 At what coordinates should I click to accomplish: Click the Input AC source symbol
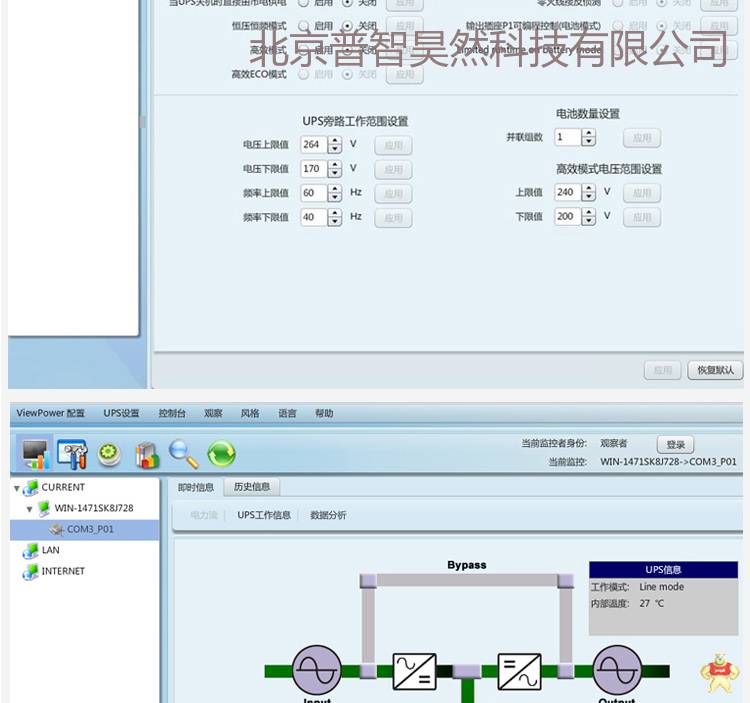click(x=317, y=670)
